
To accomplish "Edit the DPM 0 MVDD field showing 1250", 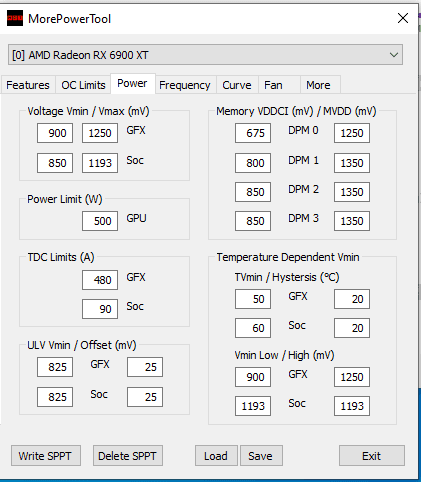I will [352, 133].
